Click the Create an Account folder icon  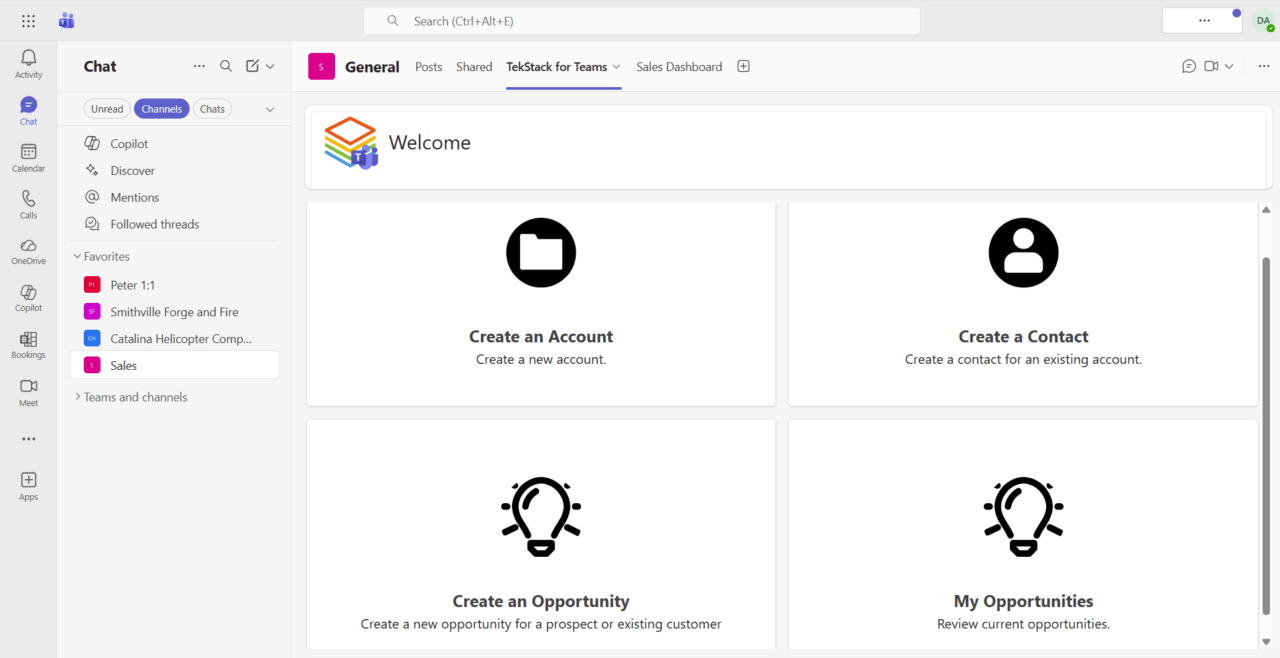541,253
